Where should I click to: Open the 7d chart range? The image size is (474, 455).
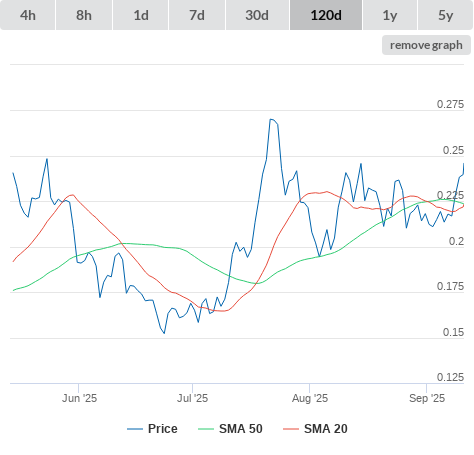(x=197, y=15)
